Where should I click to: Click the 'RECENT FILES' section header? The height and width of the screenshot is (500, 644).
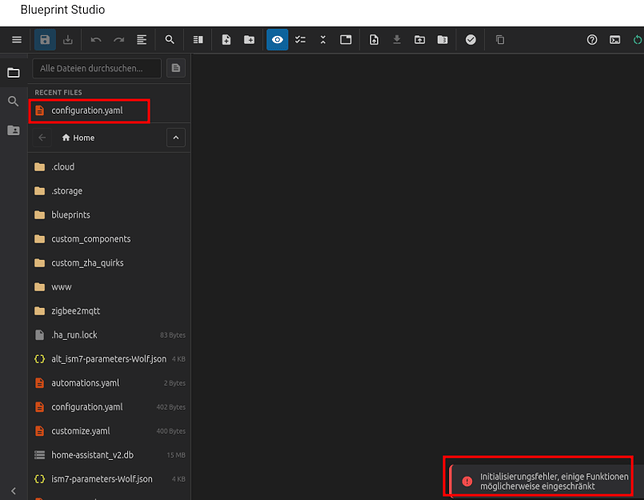tap(58, 92)
